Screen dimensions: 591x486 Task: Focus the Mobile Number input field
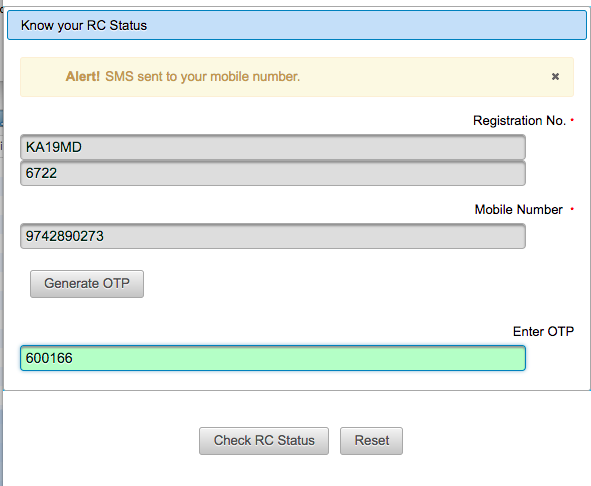(273, 236)
